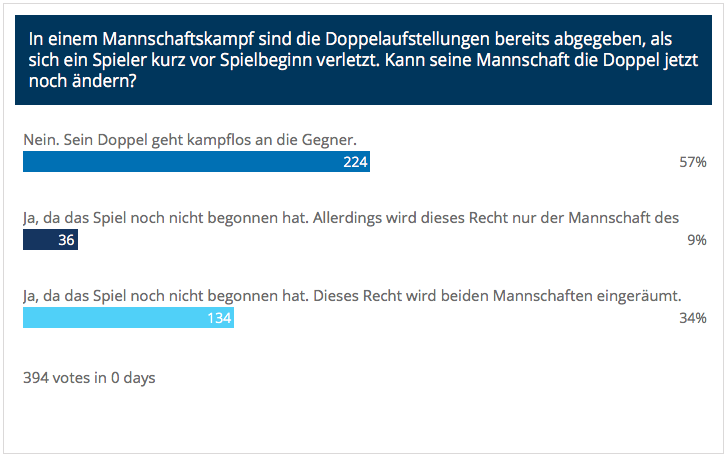Click the empty track right of the 134 bar
727x457 pixels.
(451, 317)
